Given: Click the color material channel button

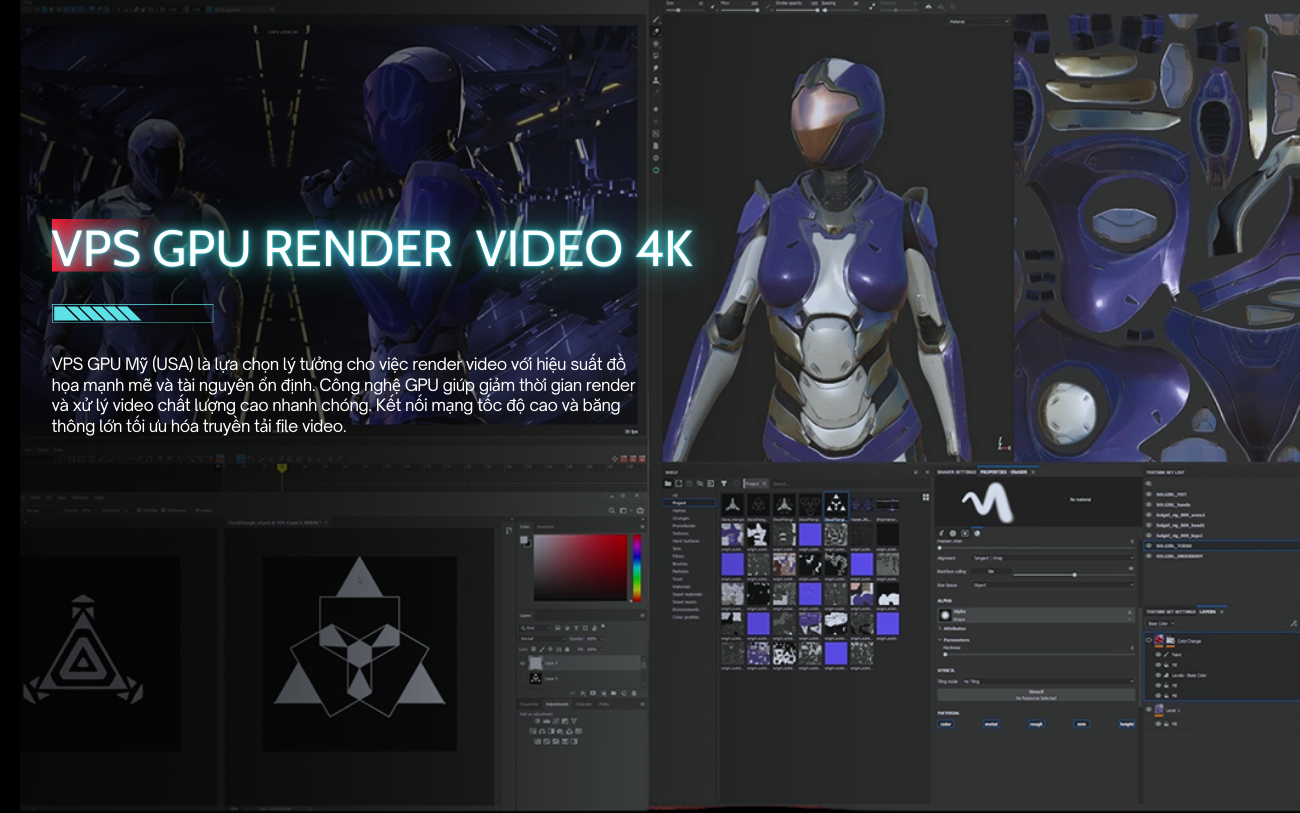Looking at the screenshot, I should point(946,724).
